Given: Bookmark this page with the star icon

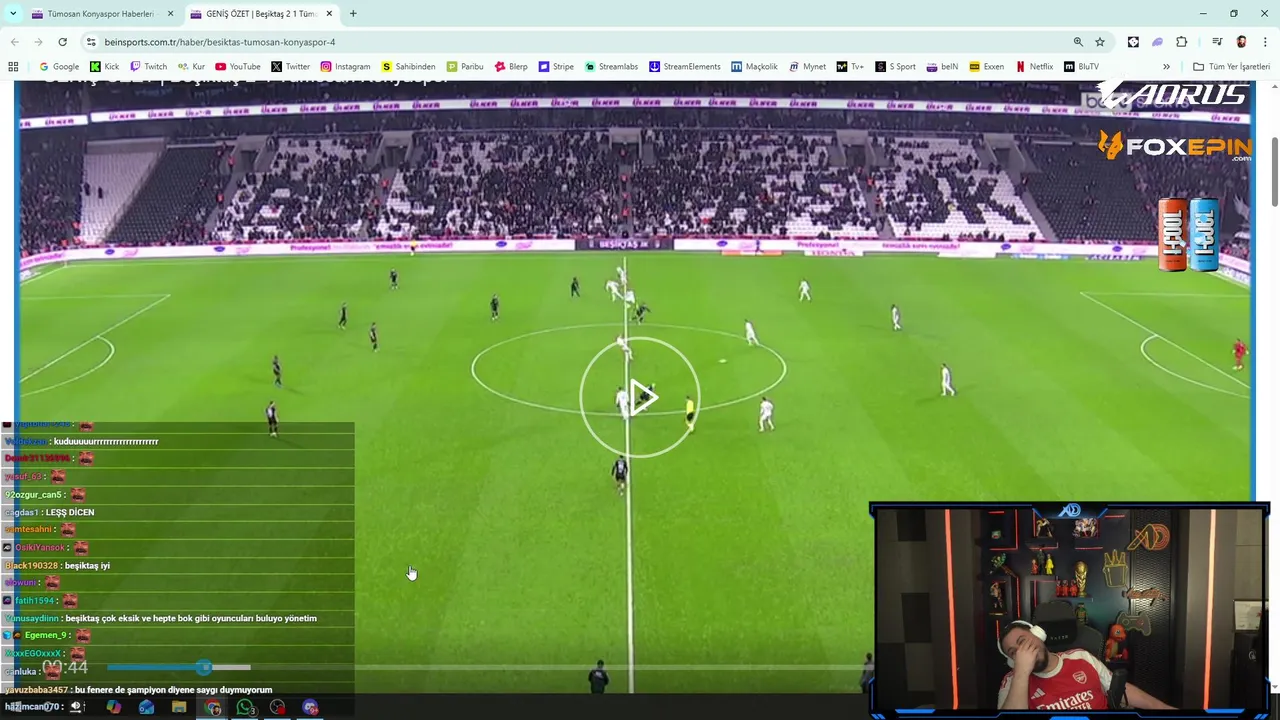Looking at the screenshot, I should pos(1100,42).
